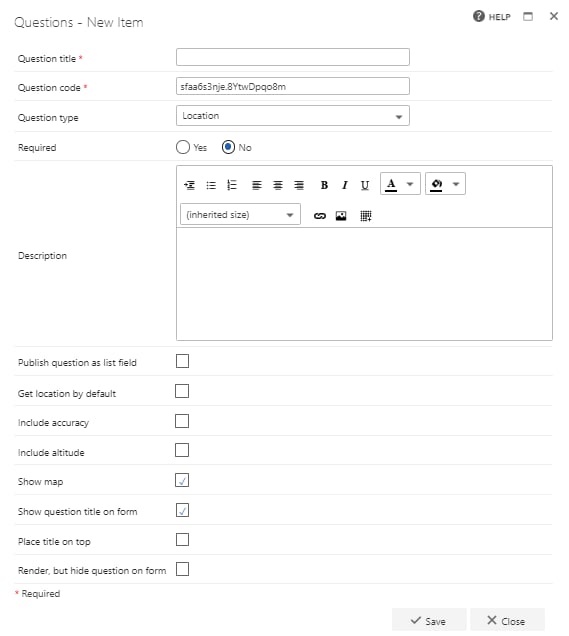The image size is (569, 636).
Task: Click the Save button
Action: pyautogui.click(x=429, y=621)
